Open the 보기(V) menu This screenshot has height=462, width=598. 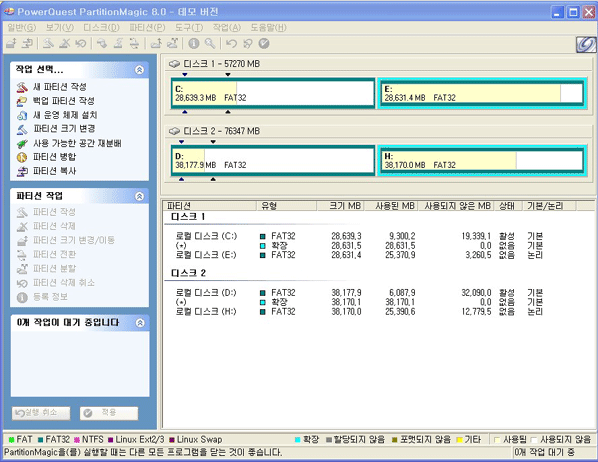(60, 27)
